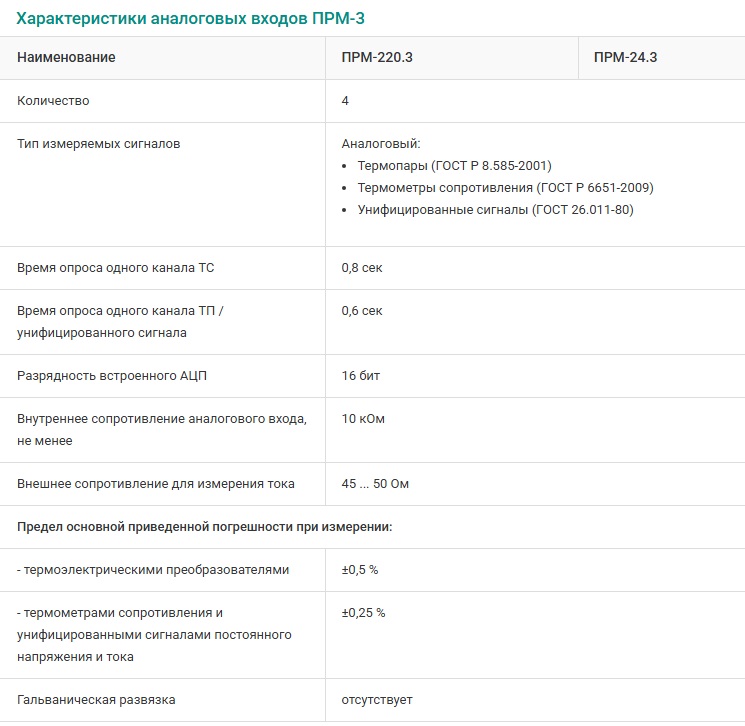Click the "Тип измеряемых сигналов" row label

[x=99, y=144]
